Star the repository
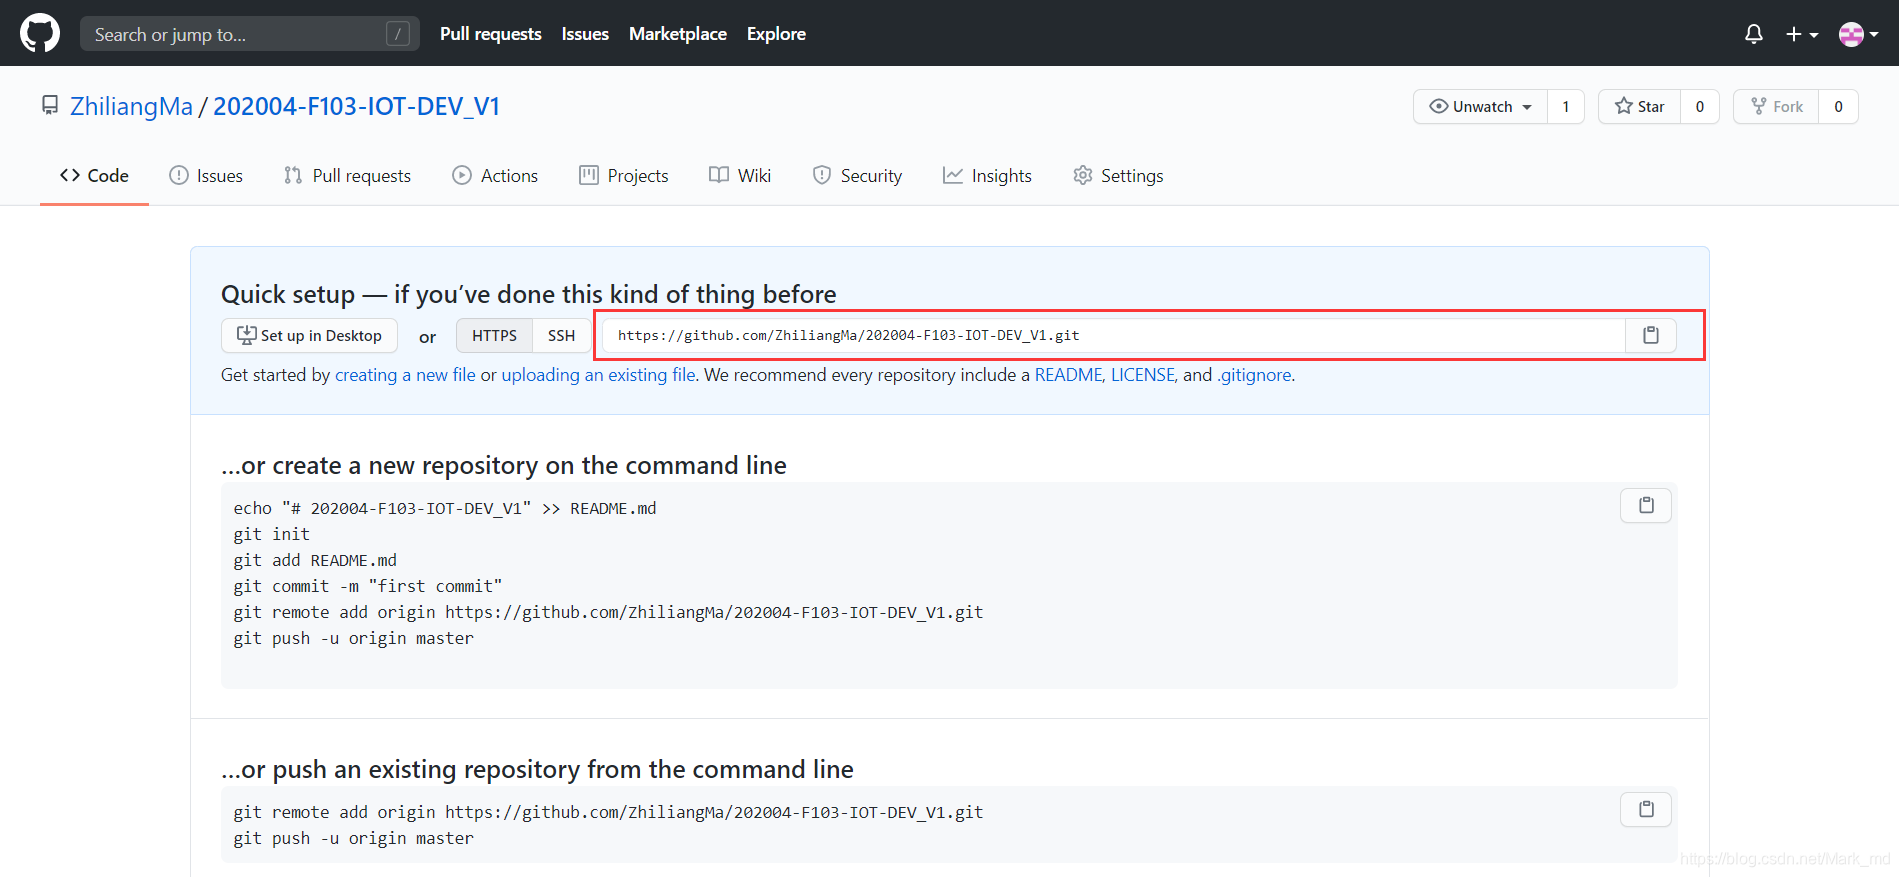This screenshot has height=877, width=1899. tap(1640, 106)
